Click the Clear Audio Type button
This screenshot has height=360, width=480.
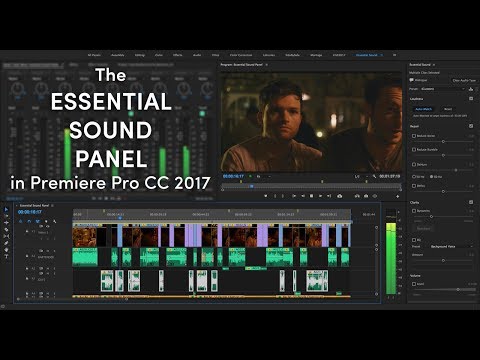tap(464, 81)
